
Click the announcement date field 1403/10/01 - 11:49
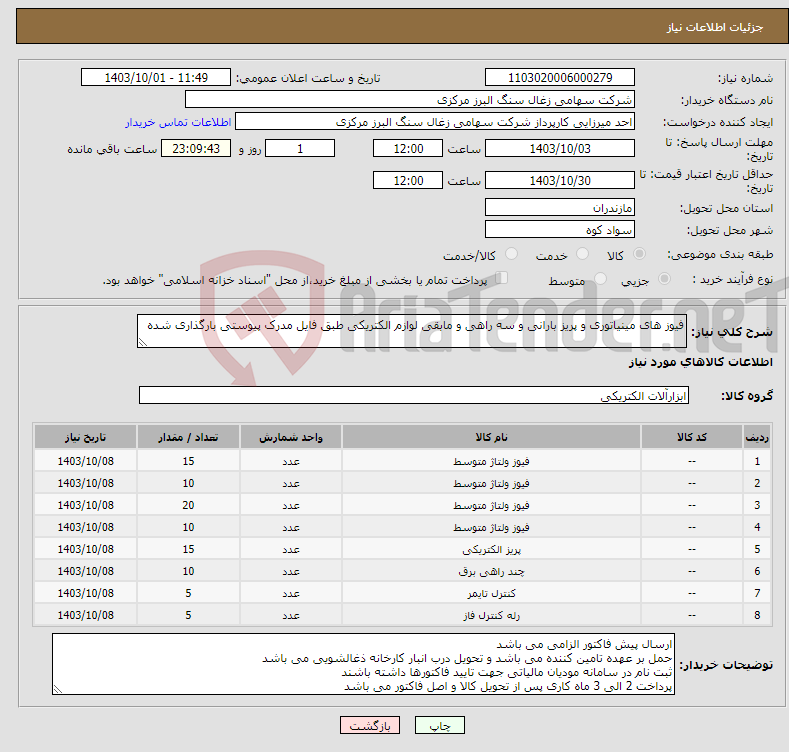tap(156, 78)
